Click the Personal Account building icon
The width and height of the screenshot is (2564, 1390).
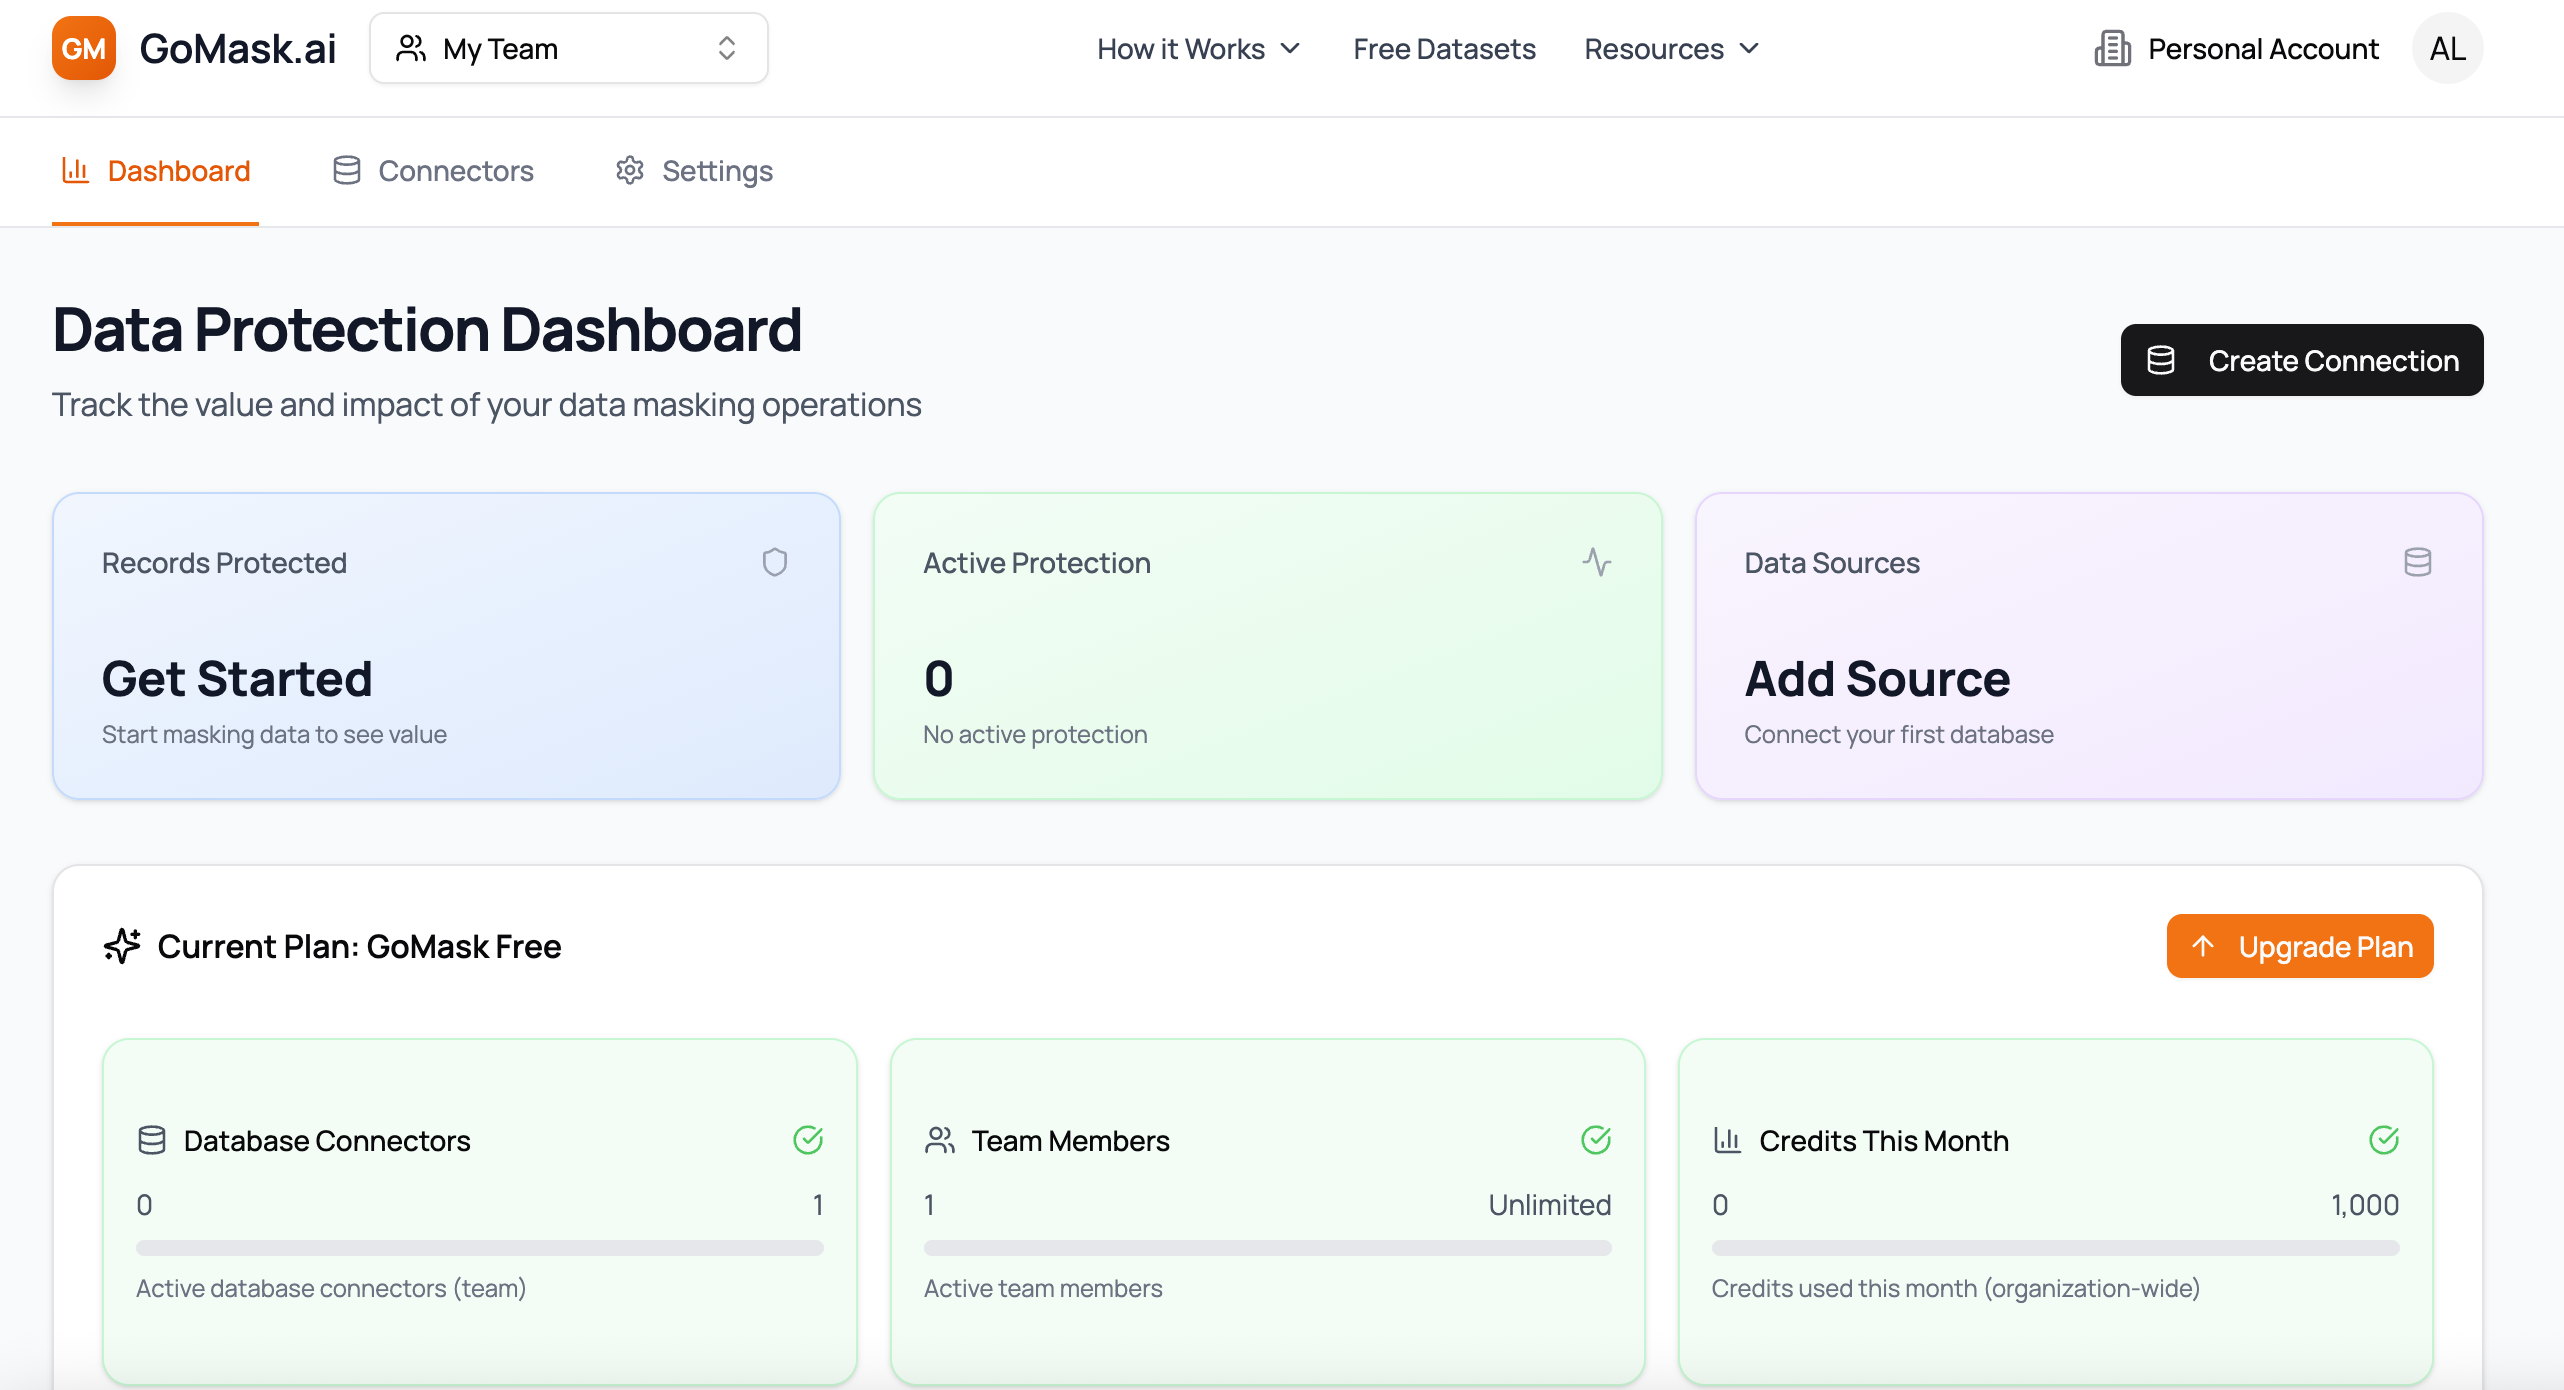(x=2112, y=48)
